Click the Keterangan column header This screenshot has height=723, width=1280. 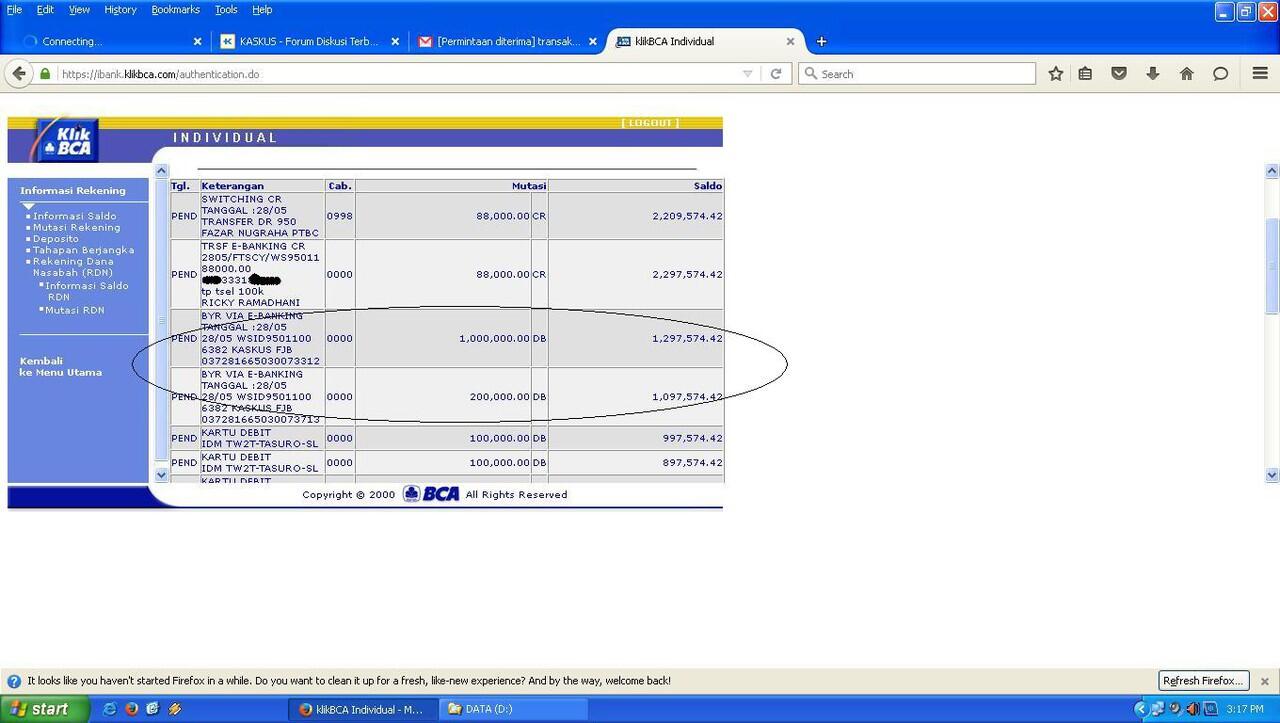point(262,186)
